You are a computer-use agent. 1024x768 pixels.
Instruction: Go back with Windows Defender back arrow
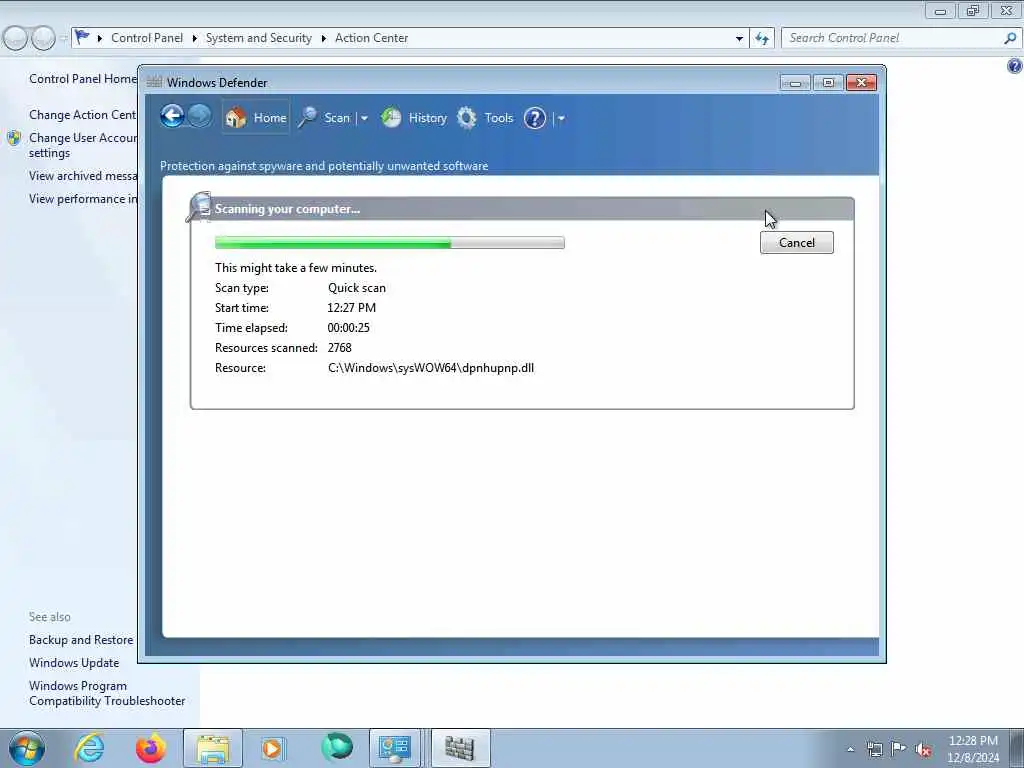click(172, 117)
